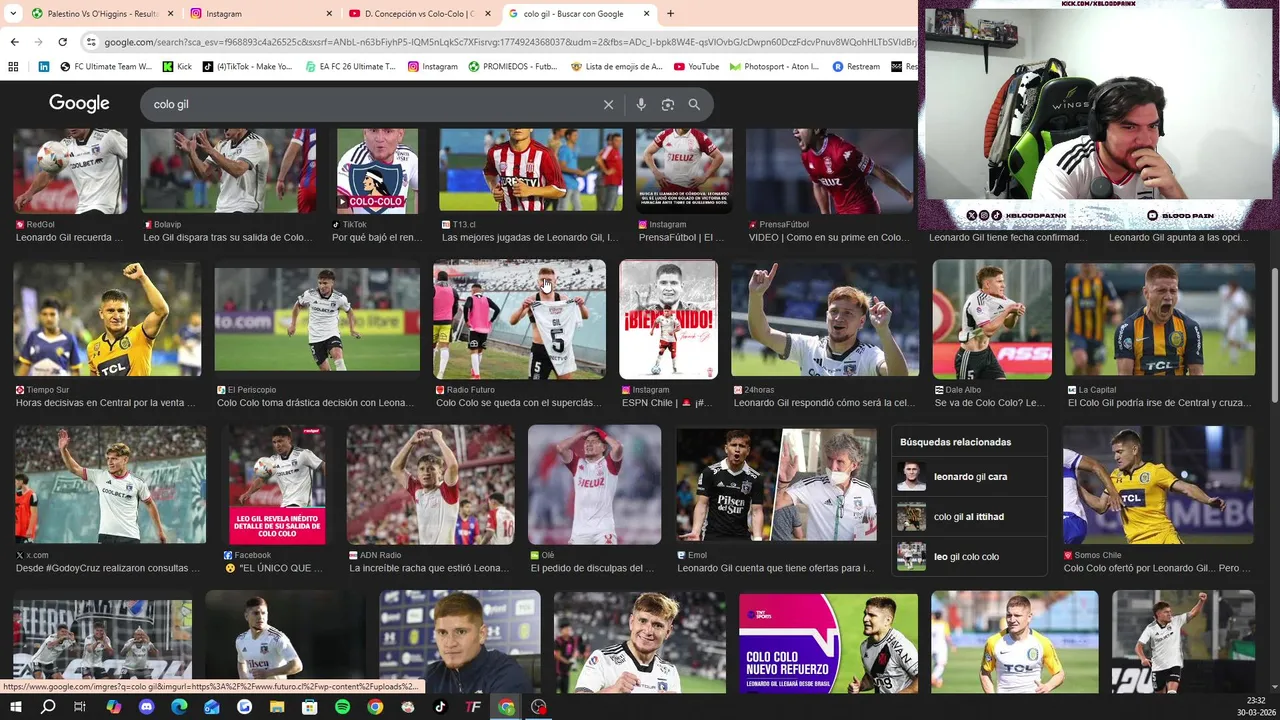Open the Emol image result
The image size is (1280, 720).
(x=776, y=485)
